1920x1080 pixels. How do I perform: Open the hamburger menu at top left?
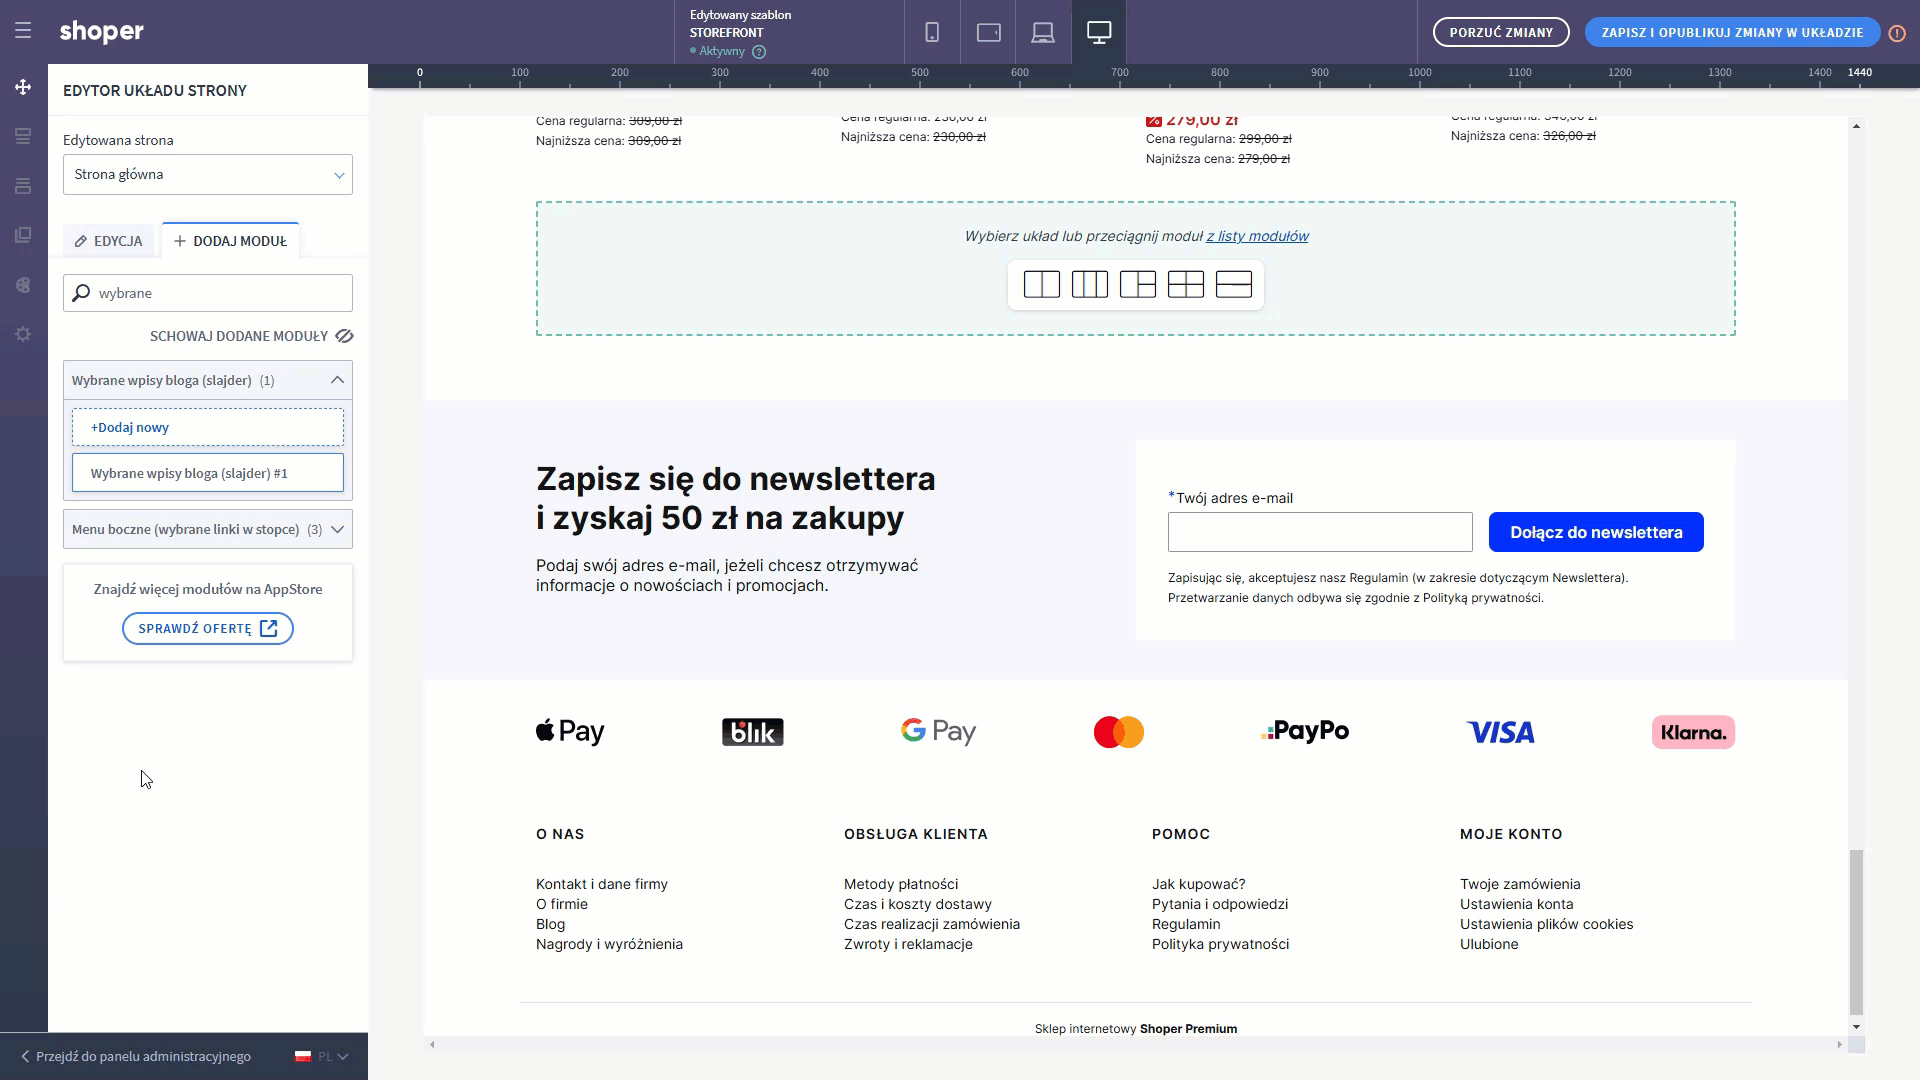pyautogui.click(x=22, y=30)
